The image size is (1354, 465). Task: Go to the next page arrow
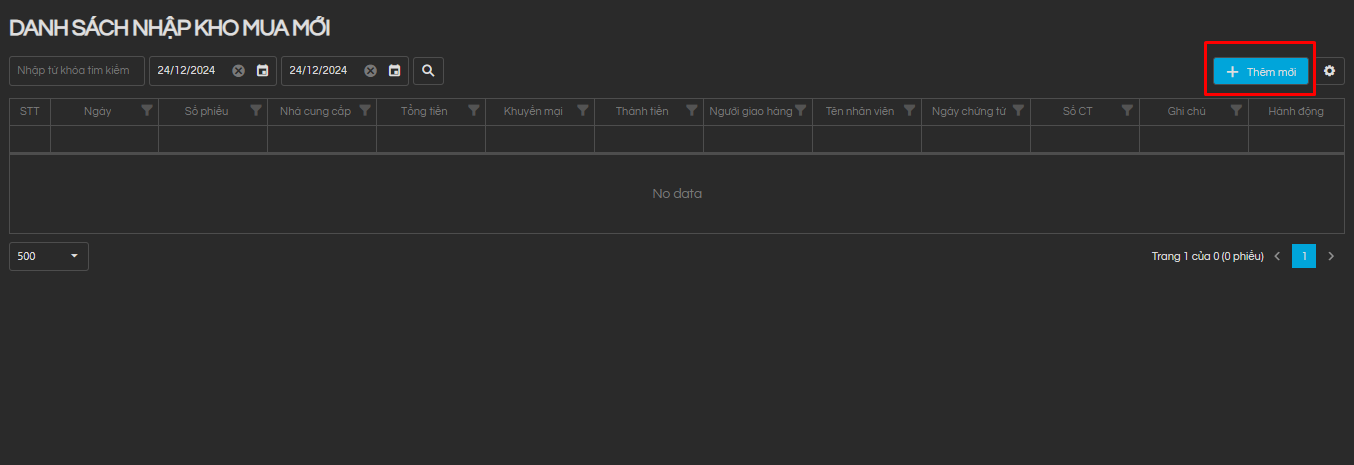pyautogui.click(x=1331, y=256)
